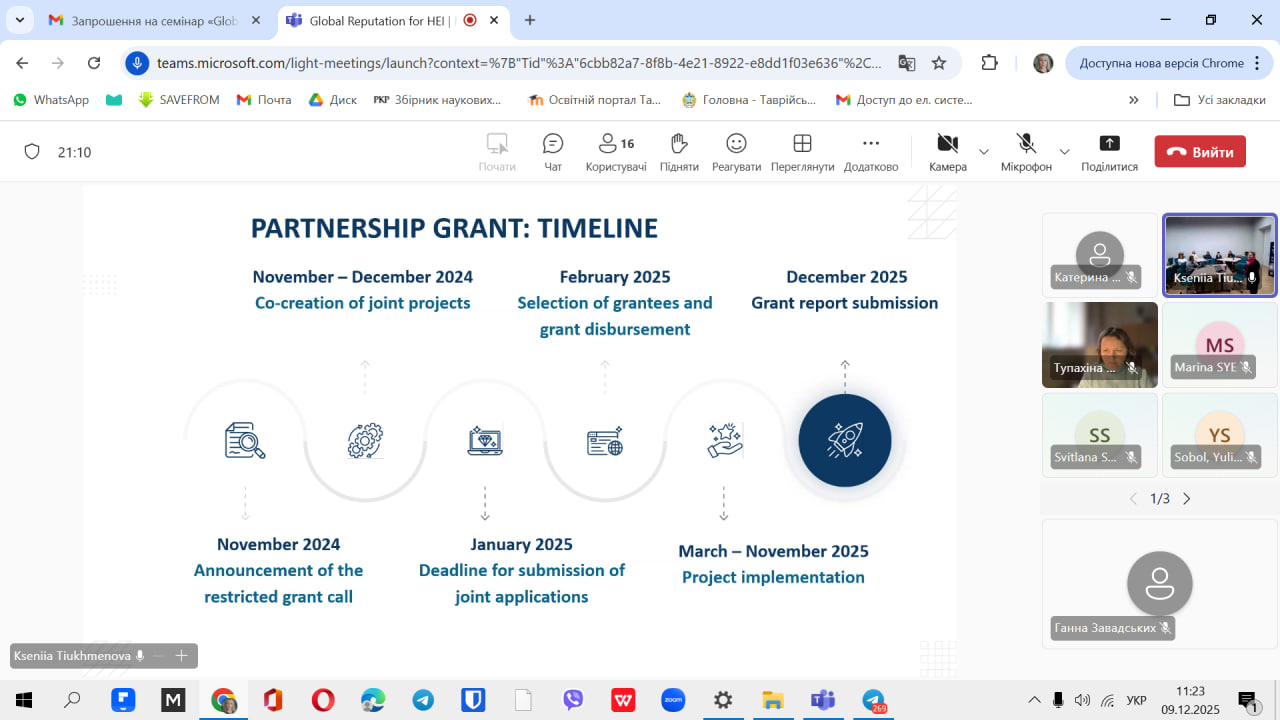Image resolution: width=1280 pixels, height=720 pixels.
Task: Open Opera browser from the taskbar
Action: (323, 700)
